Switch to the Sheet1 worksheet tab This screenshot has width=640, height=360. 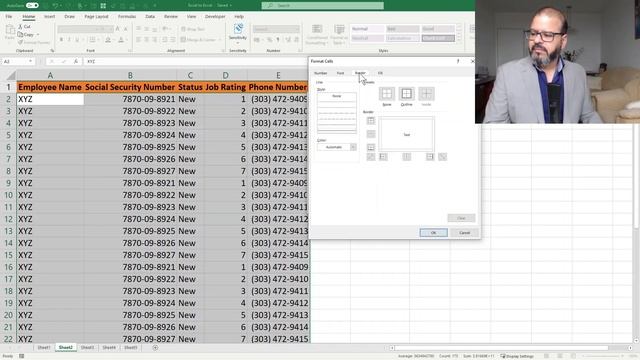pos(44,348)
